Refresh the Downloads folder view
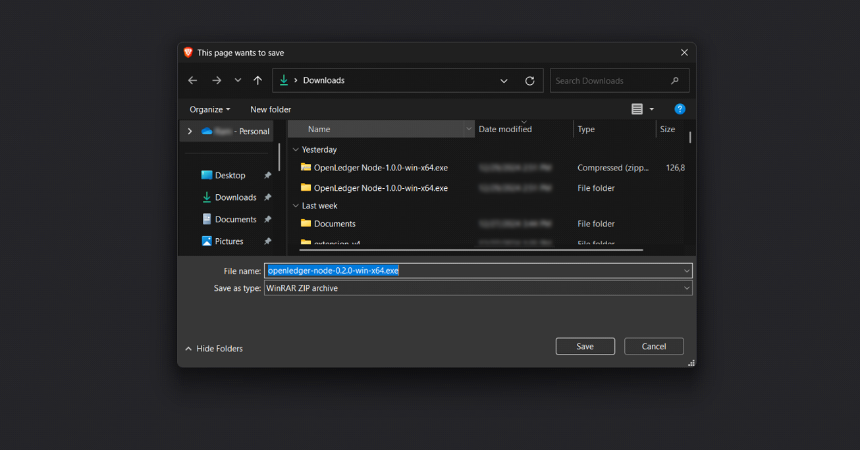860x450 pixels. pyautogui.click(x=530, y=81)
